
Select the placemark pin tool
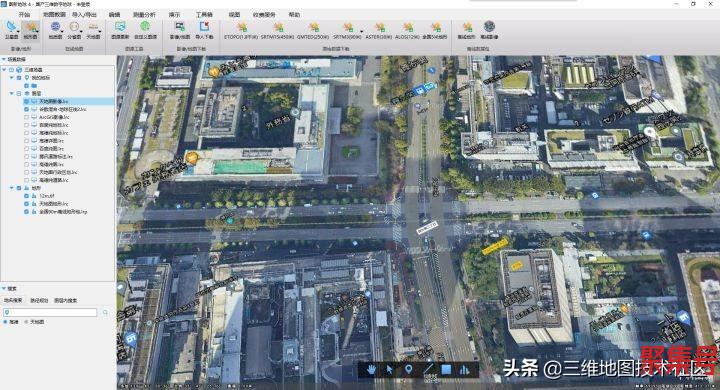[408, 370]
